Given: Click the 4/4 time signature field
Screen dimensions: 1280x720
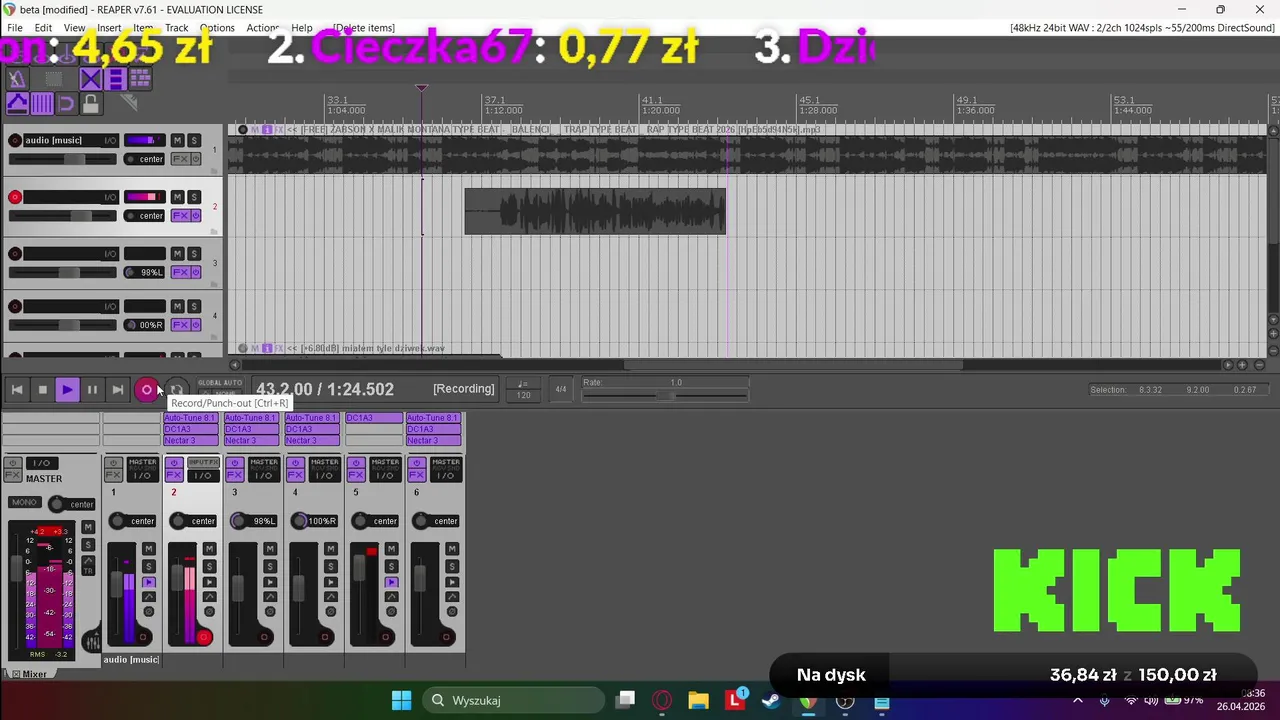Looking at the screenshot, I should click(561, 389).
